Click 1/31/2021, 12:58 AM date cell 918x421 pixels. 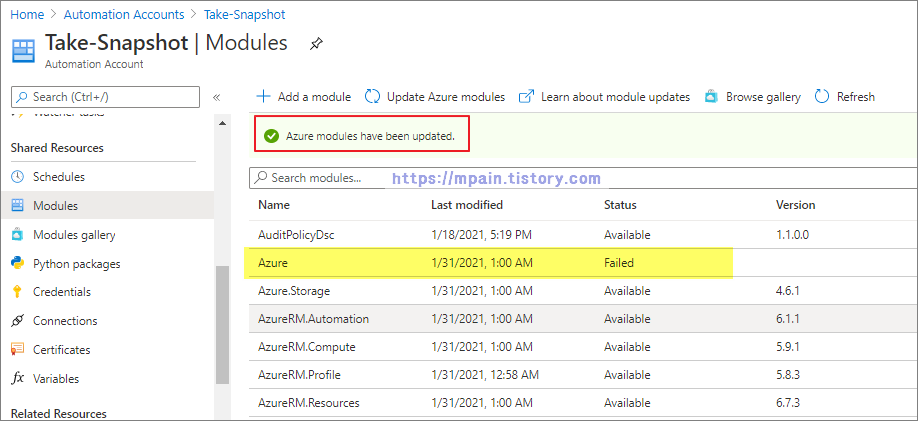(485, 375)
